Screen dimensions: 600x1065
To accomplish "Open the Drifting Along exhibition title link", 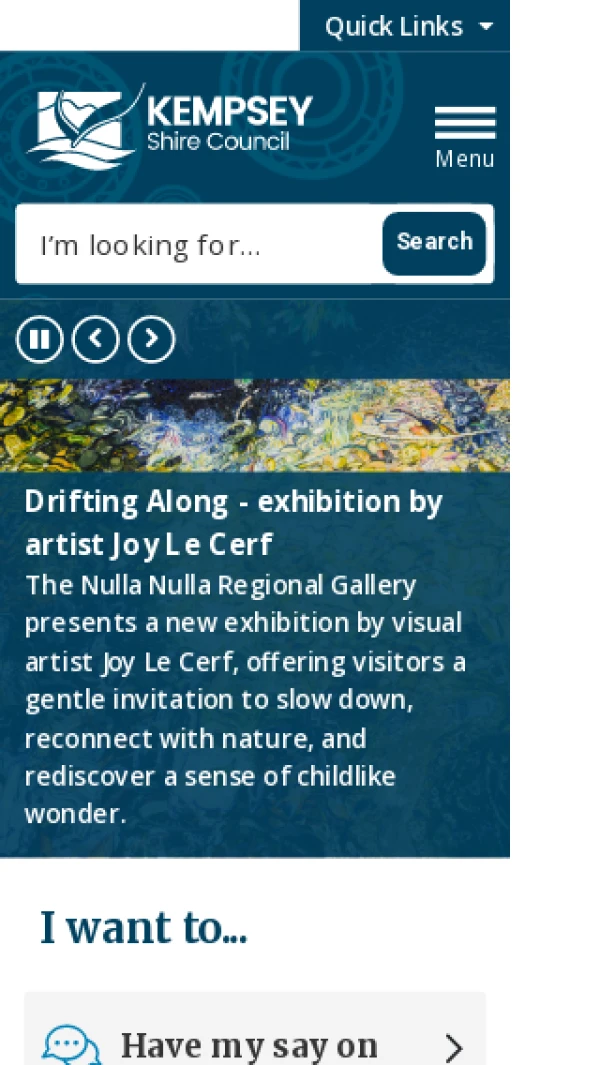I will pos(233,502).
